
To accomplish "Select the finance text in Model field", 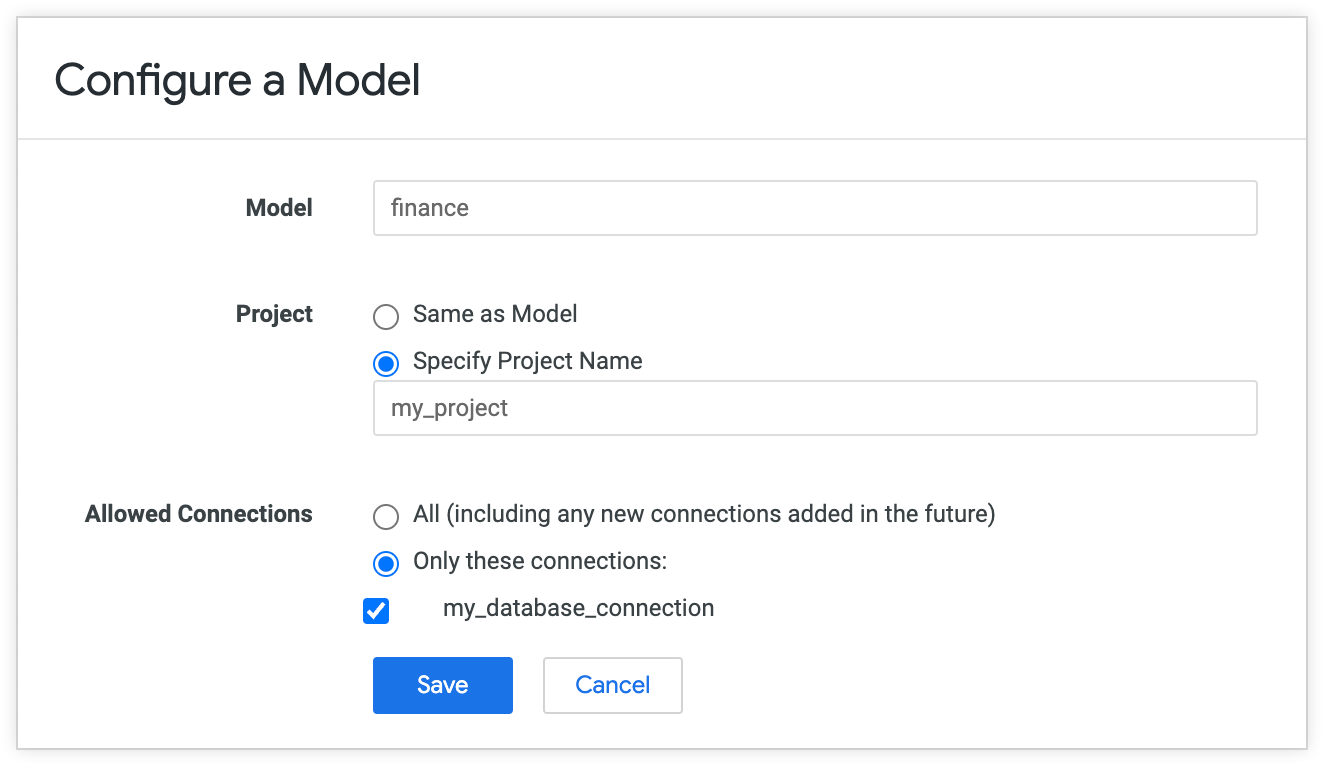I will pyautogui.click(x=431, y=208).
